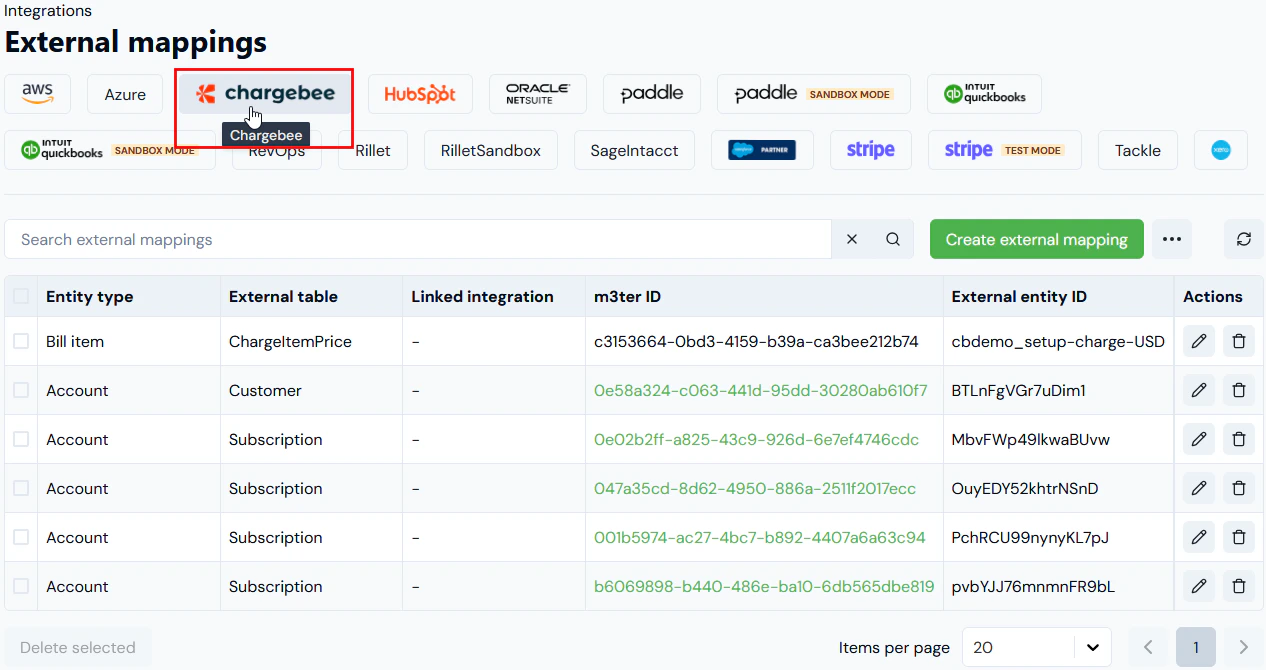Check the MbvFWp49lkwaBUvw row checkbox
Viewport: 1266px width, 670px height.
click(x=21, y=439)
